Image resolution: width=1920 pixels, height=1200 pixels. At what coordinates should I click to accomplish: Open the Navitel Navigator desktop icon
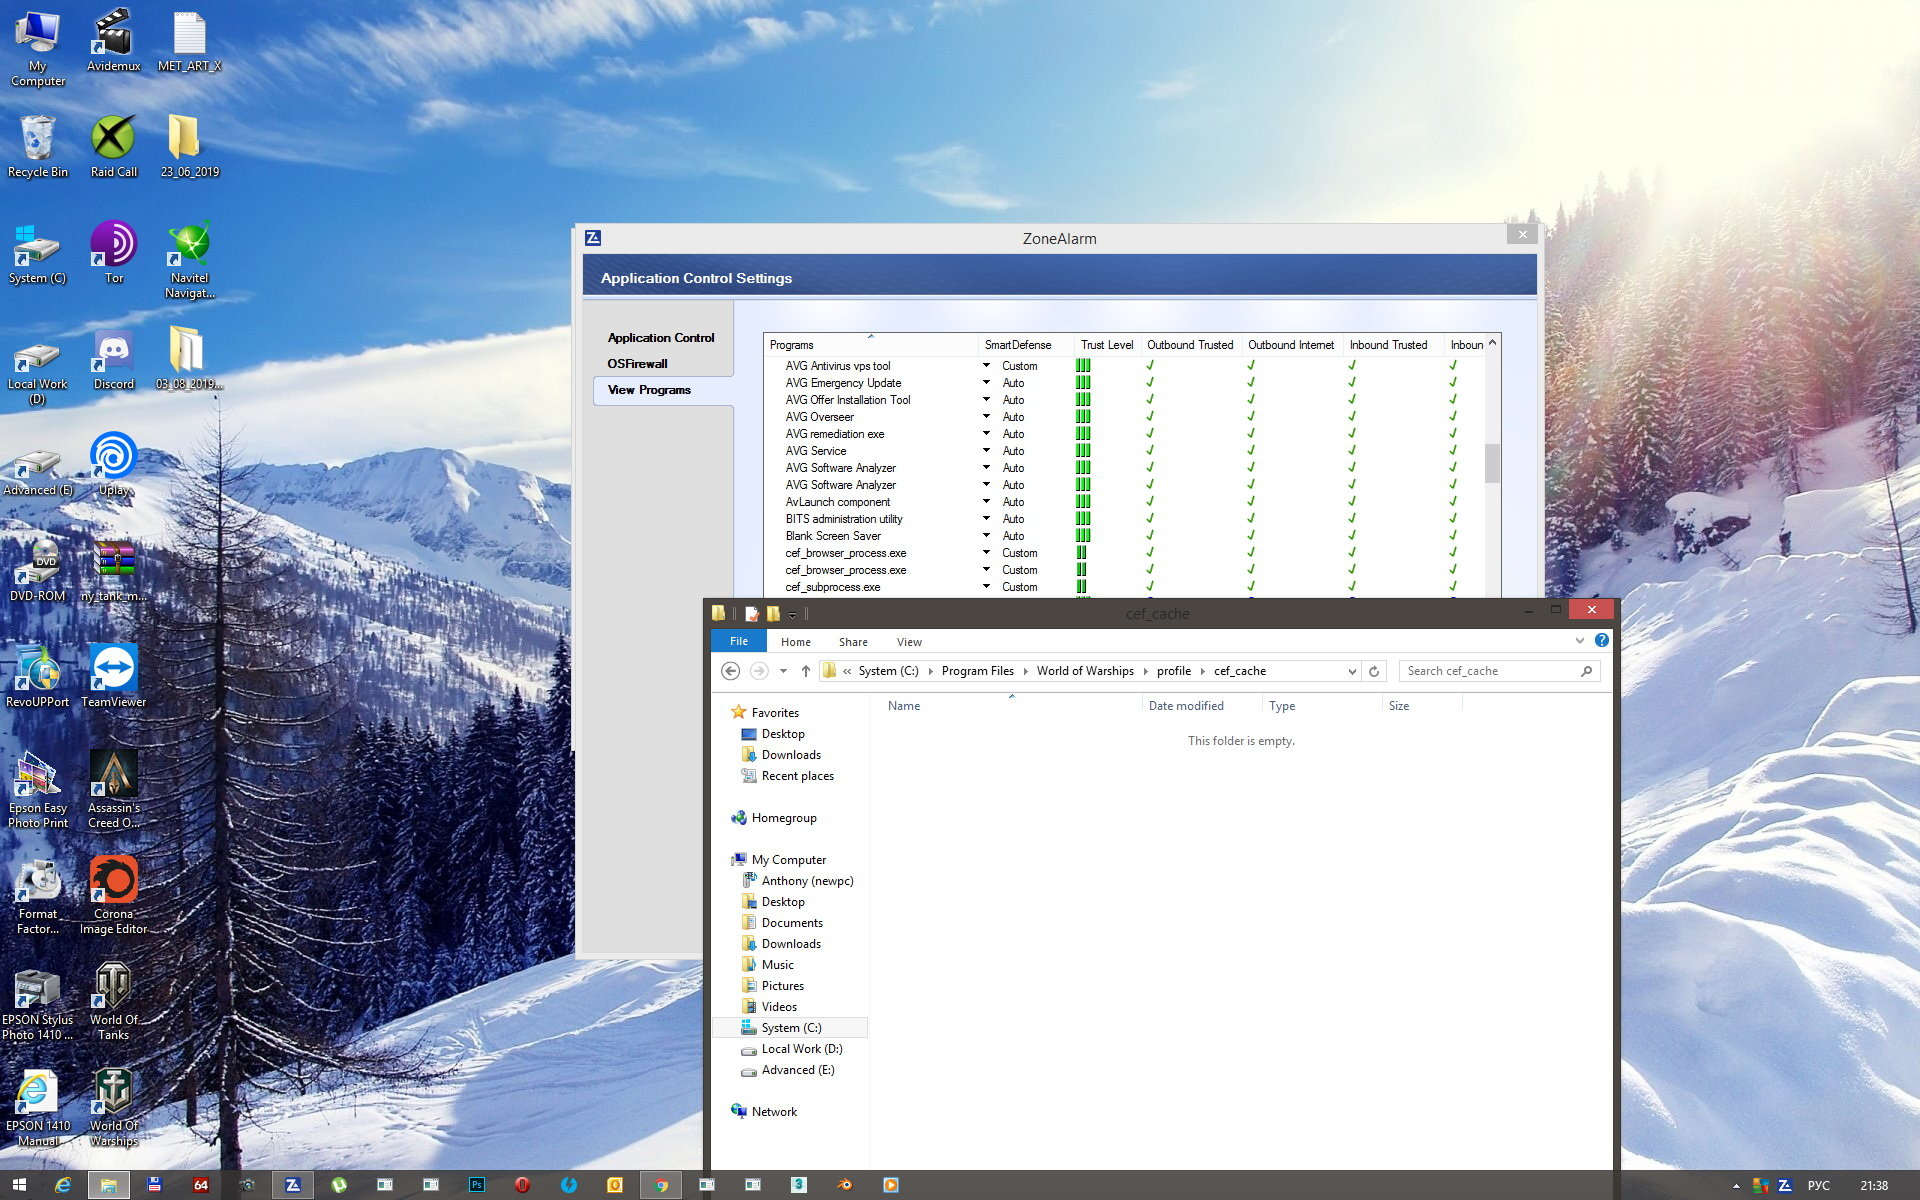tap(189, 260)
